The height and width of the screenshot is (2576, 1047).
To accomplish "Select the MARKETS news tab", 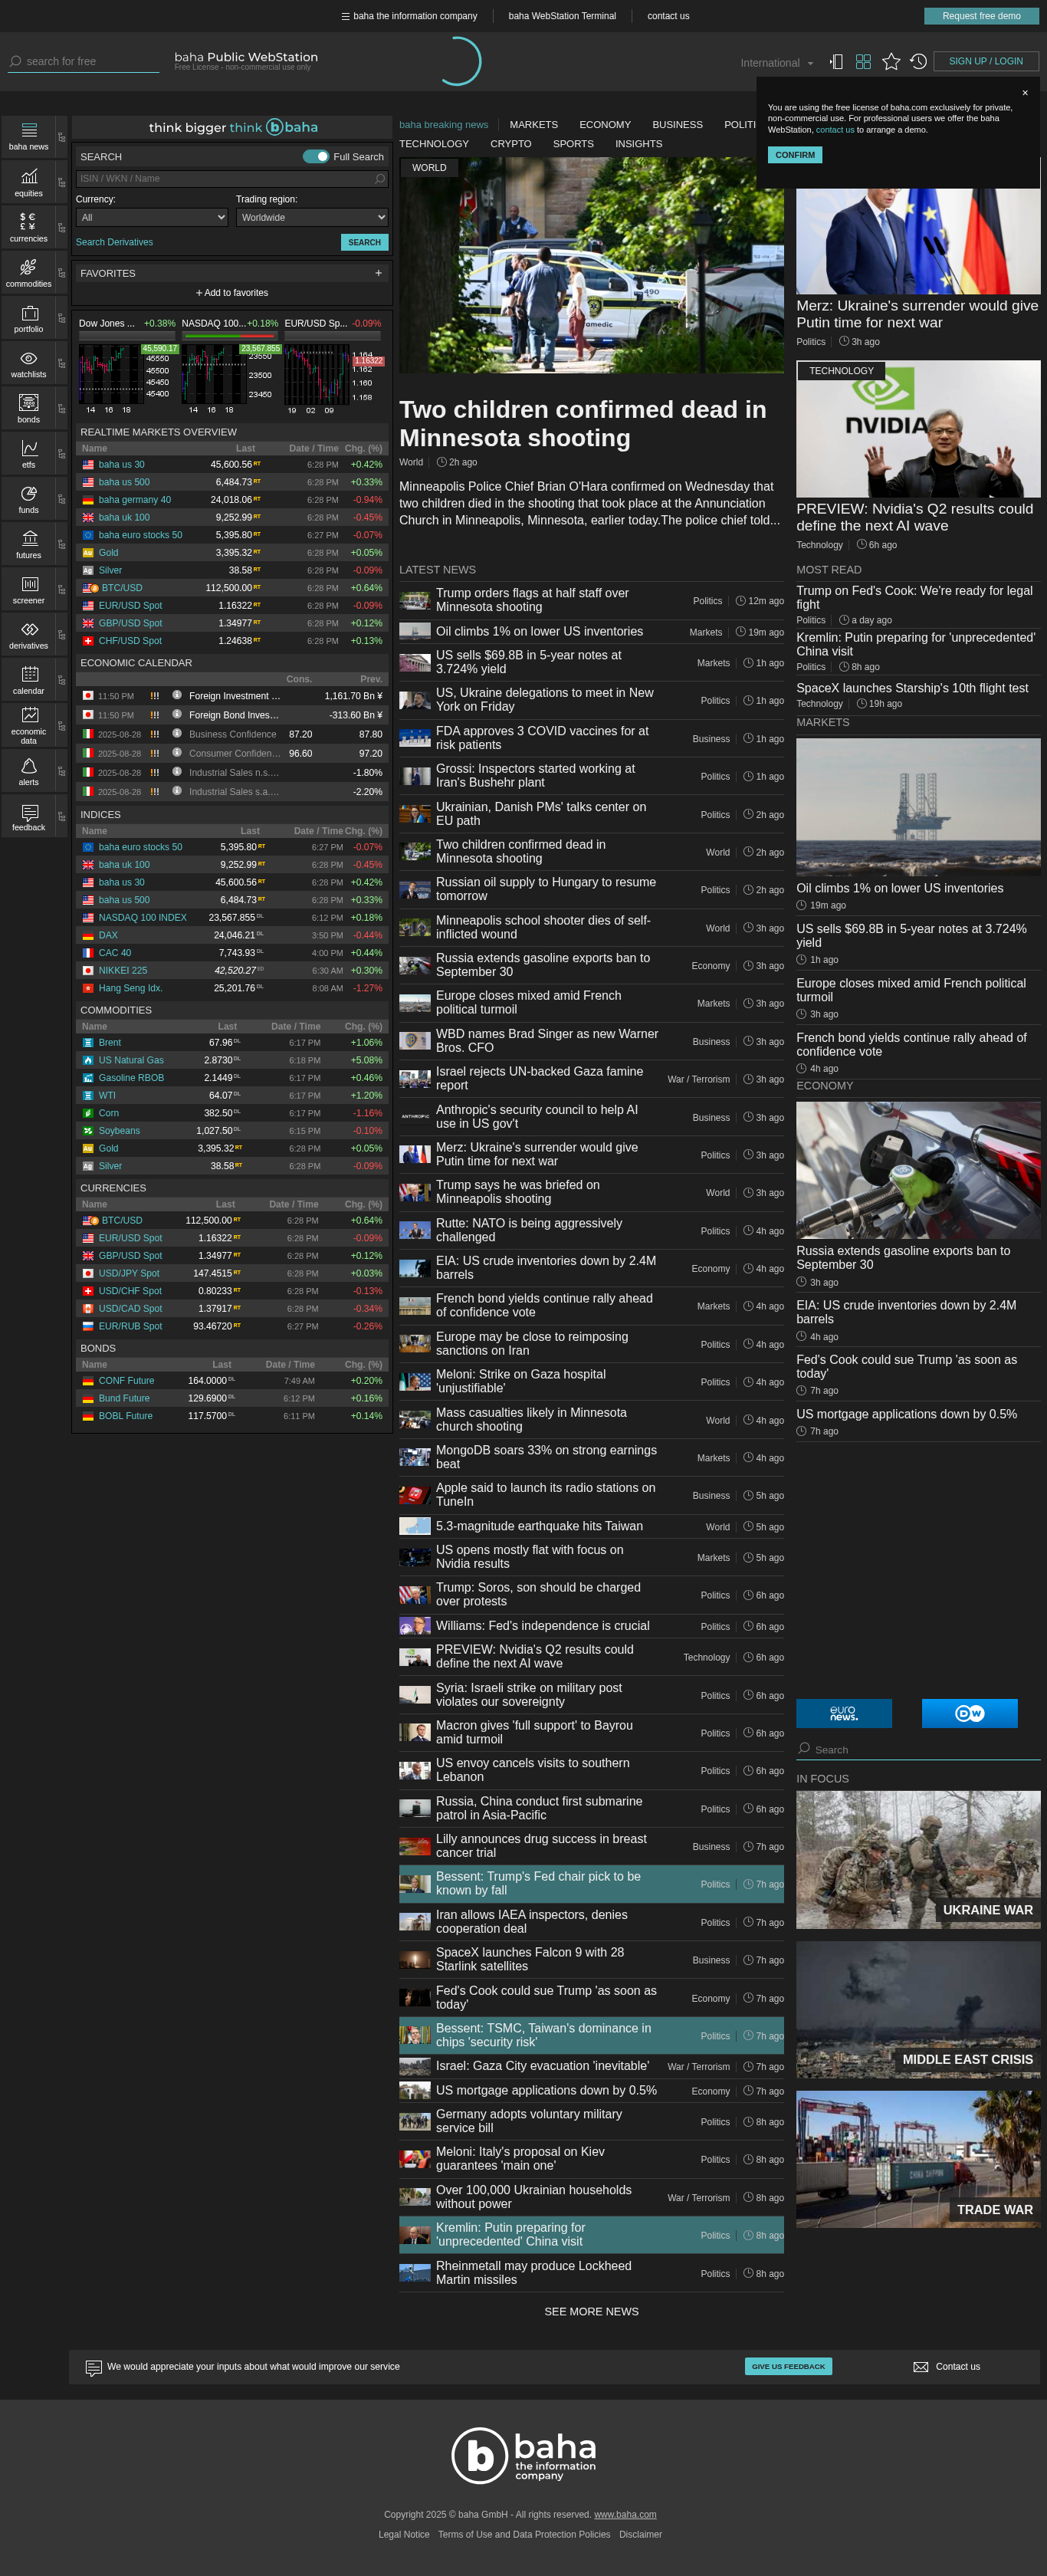I will click(534, 125).
